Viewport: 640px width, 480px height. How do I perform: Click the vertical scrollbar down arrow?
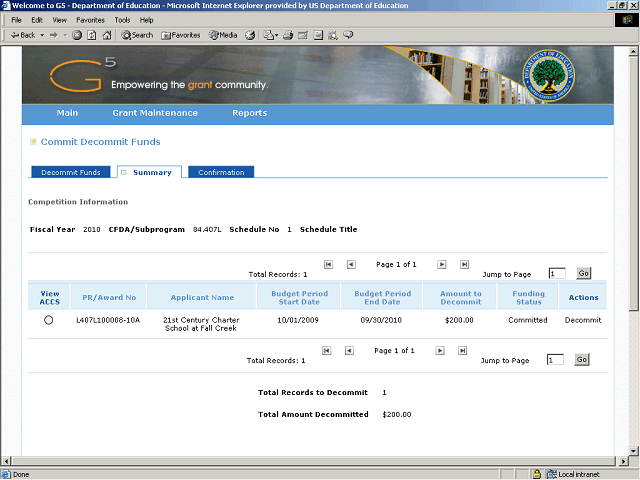(x=633, y=451)
